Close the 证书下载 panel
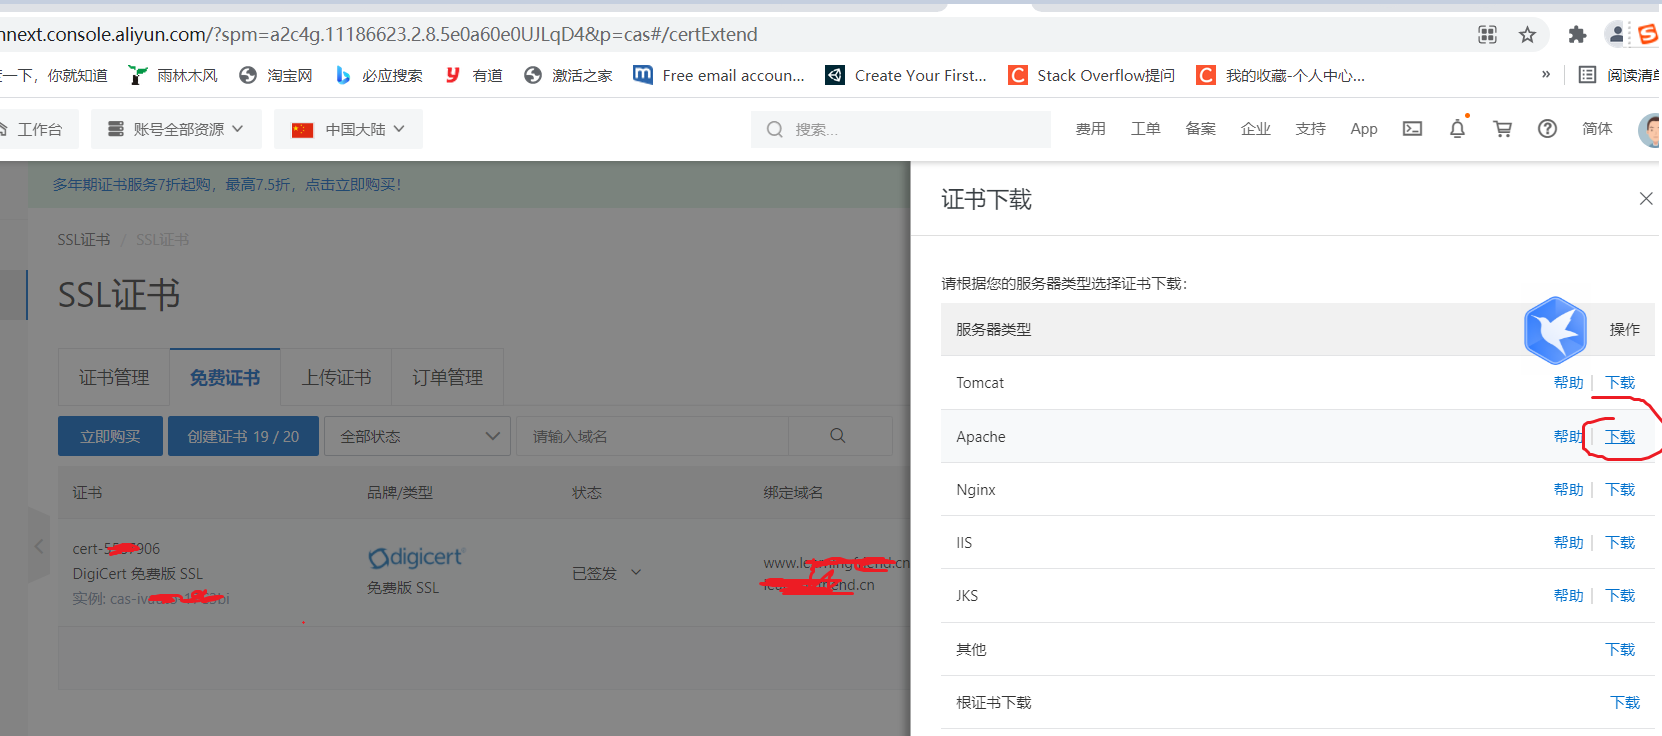Image resolution: width=1662 pixels, height=736 pixels. point(1646,199)
